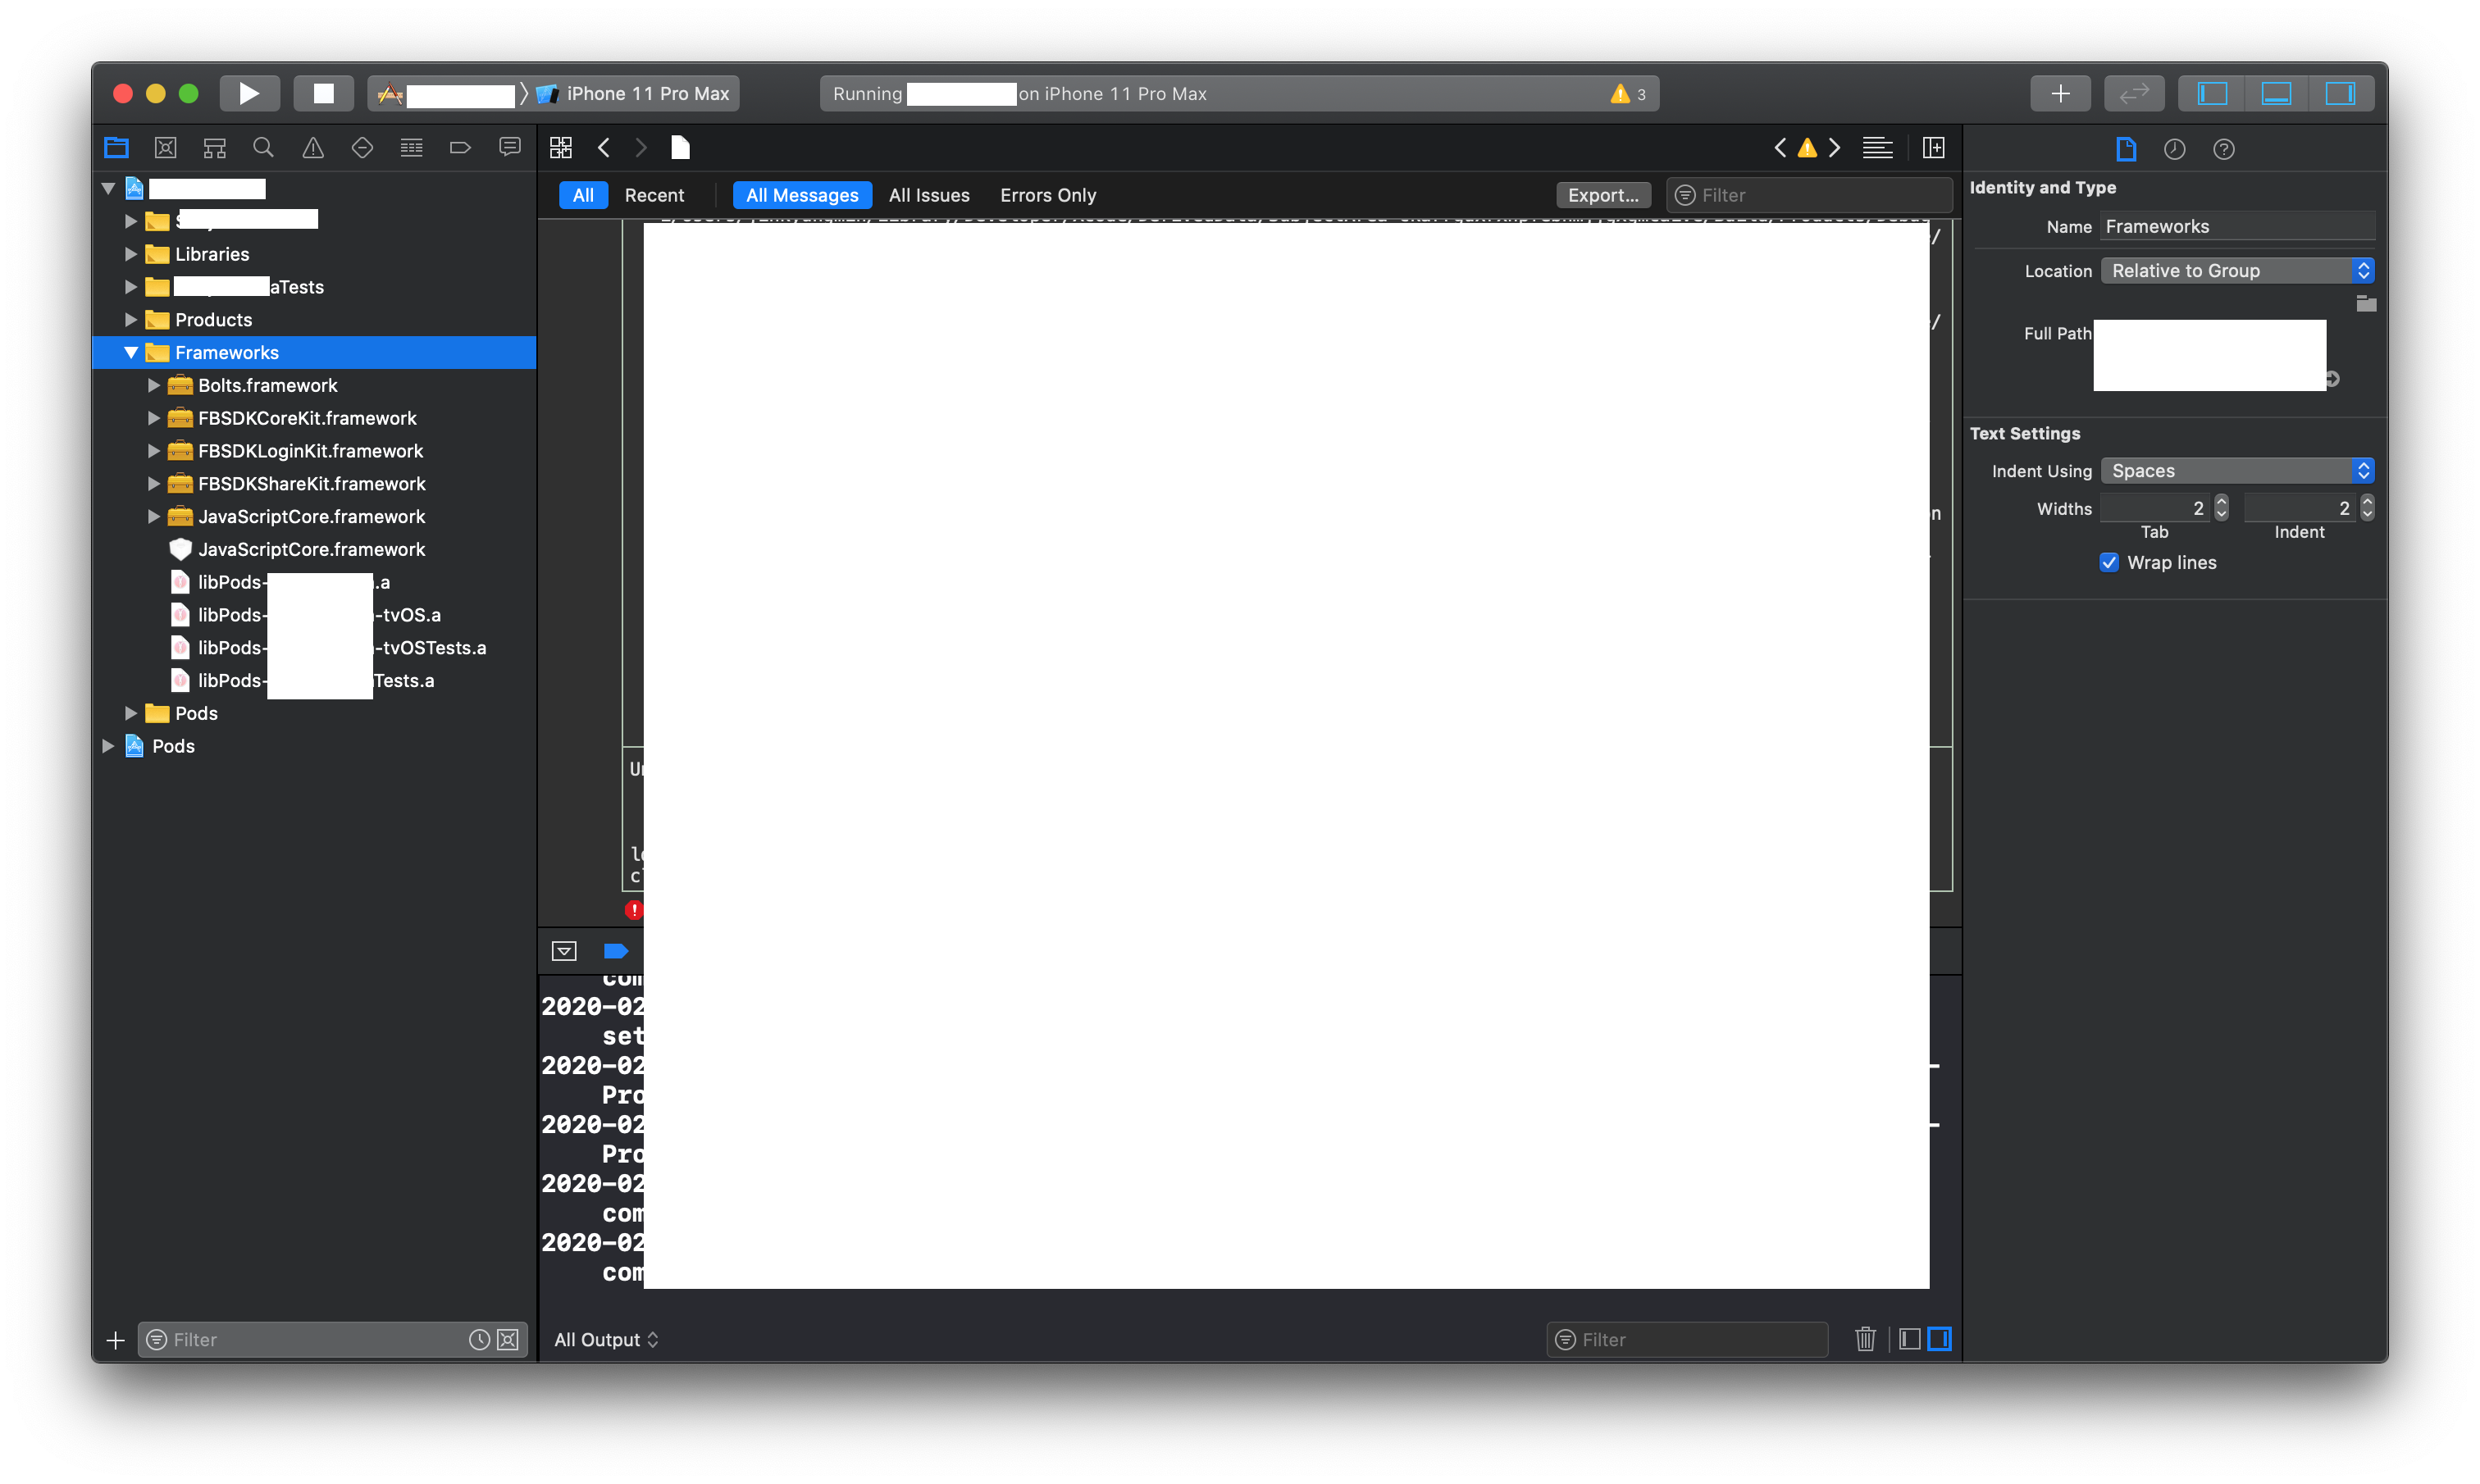Viewport: 2480px width, 1484px height.
Task: Open the Library plus button
Action: click(x=2060, y=93)
